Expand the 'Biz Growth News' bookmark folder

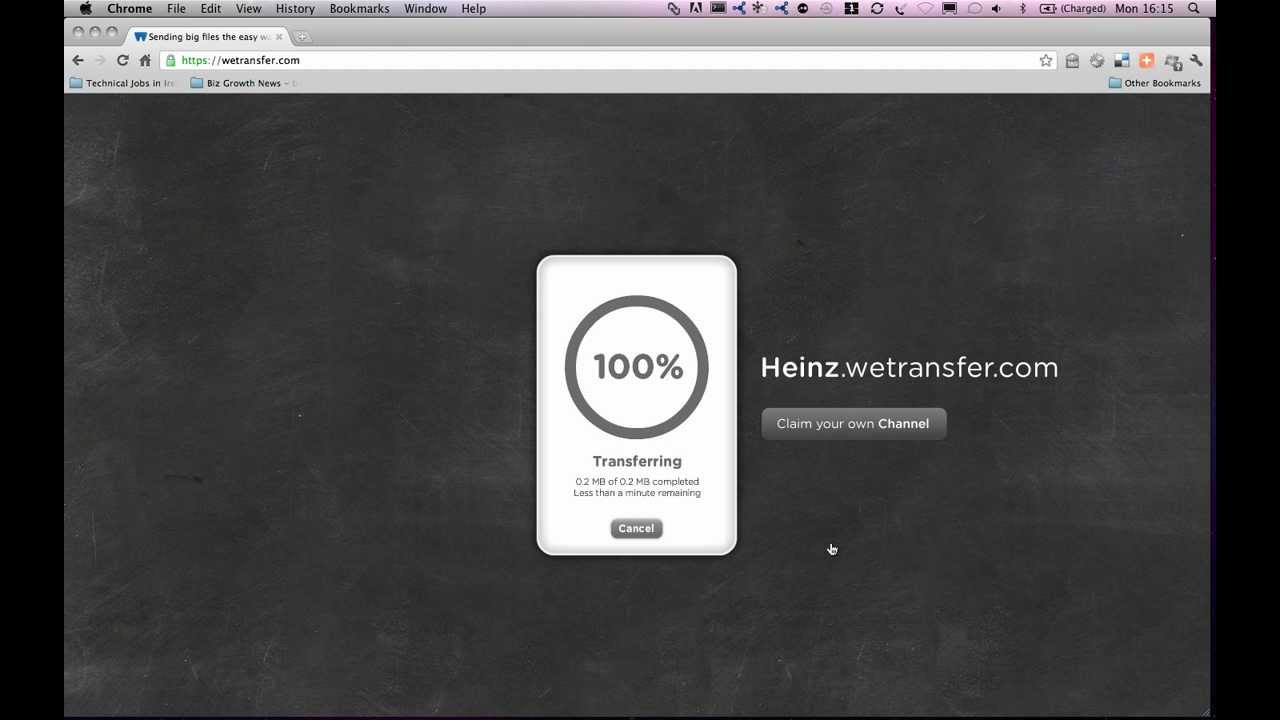pos(244,83)
